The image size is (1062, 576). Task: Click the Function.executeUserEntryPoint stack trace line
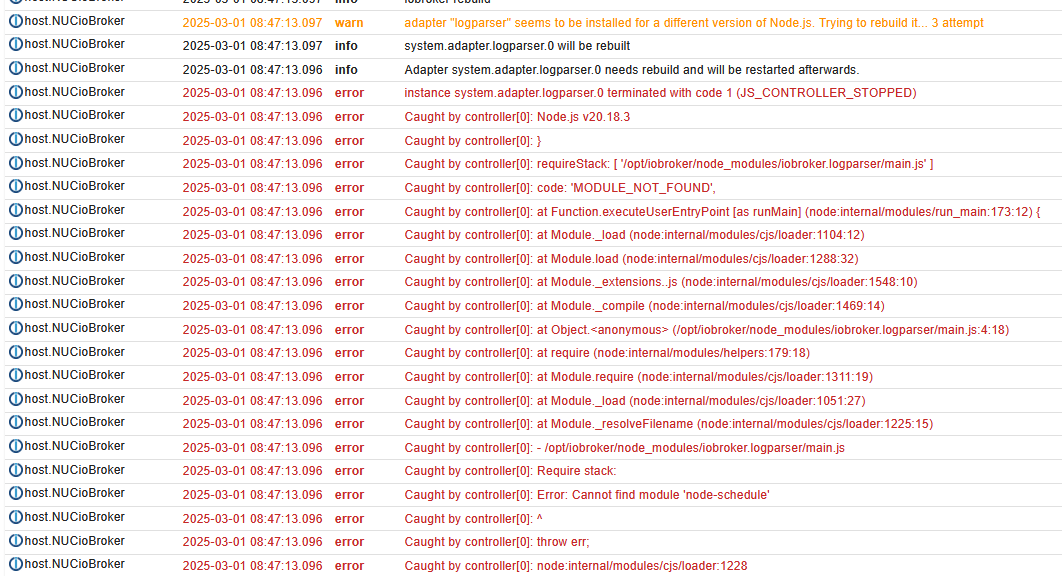722,211
